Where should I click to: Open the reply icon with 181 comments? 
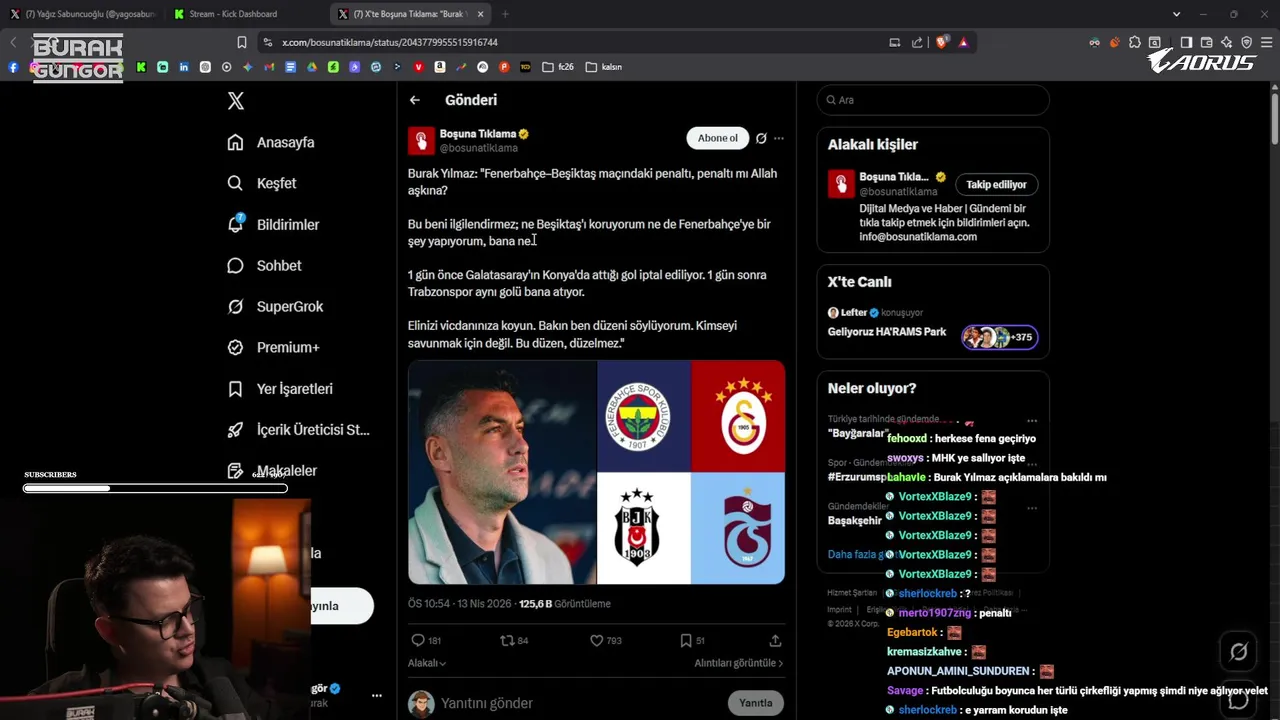point(426,640)
